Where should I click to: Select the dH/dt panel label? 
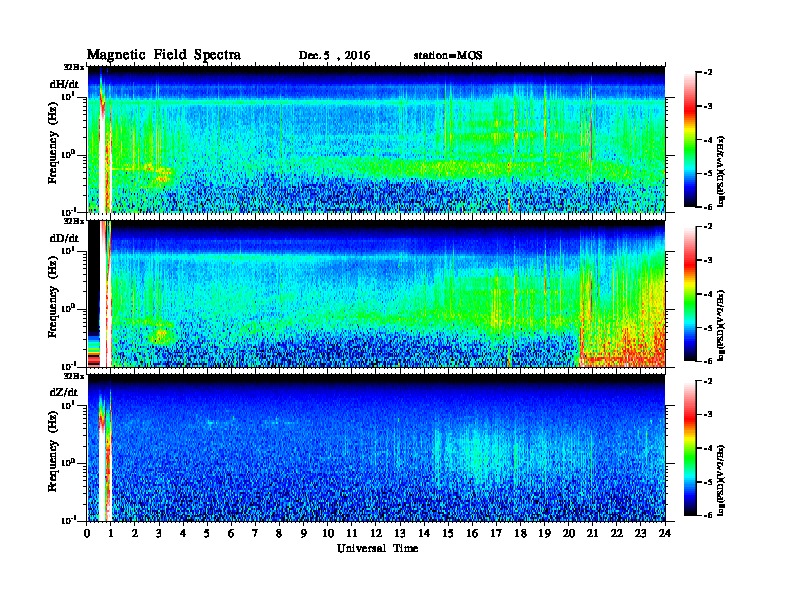pos(64,84)
